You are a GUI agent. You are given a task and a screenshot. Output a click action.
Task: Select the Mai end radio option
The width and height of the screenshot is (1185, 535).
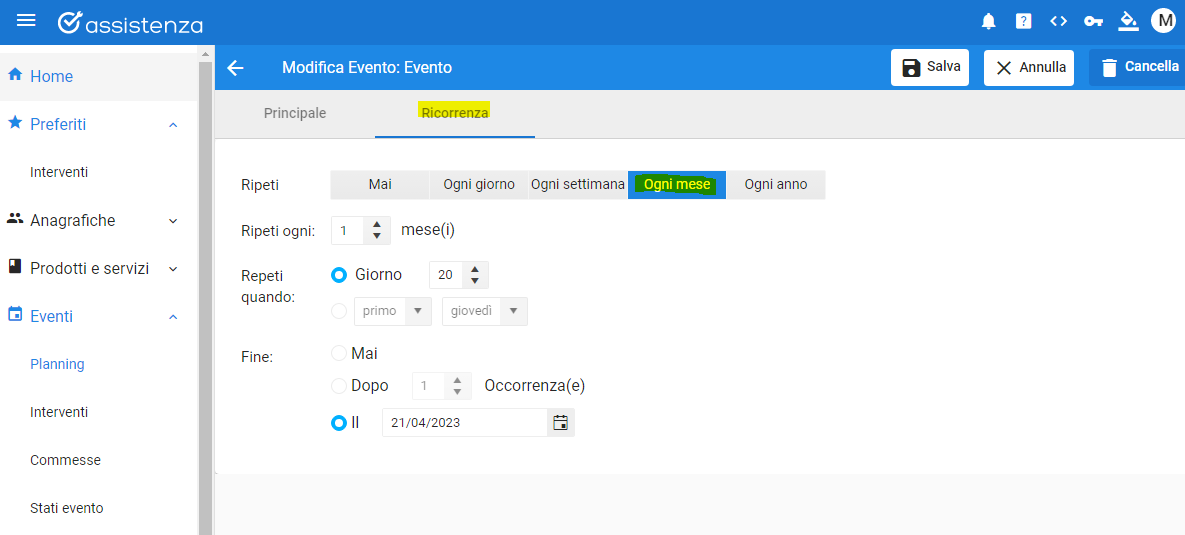339,353
